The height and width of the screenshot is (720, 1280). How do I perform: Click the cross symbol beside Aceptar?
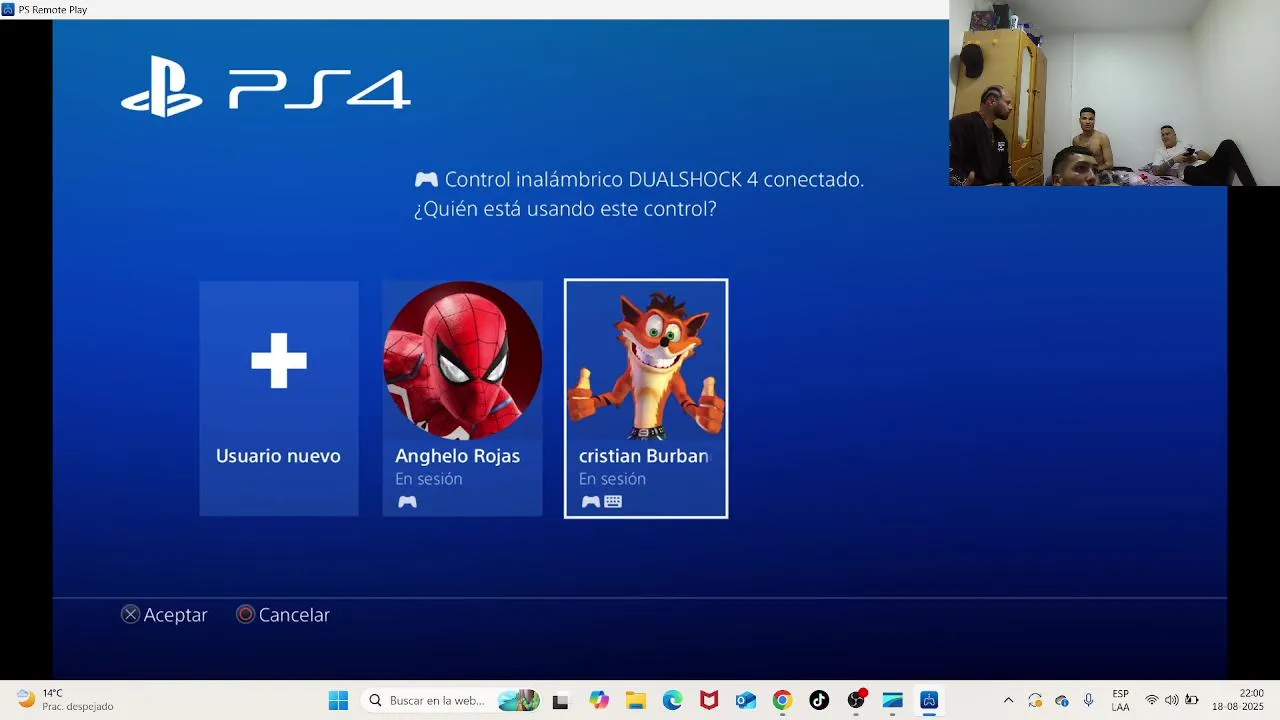point(131,615)
